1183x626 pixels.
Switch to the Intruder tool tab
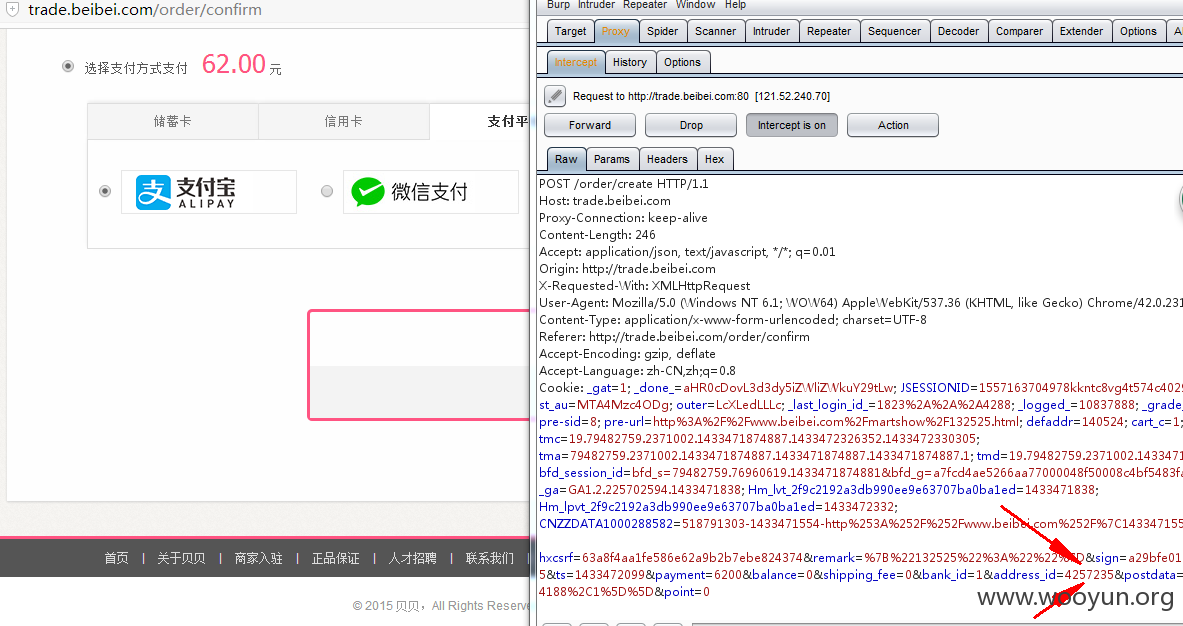(x=771, y=31)
